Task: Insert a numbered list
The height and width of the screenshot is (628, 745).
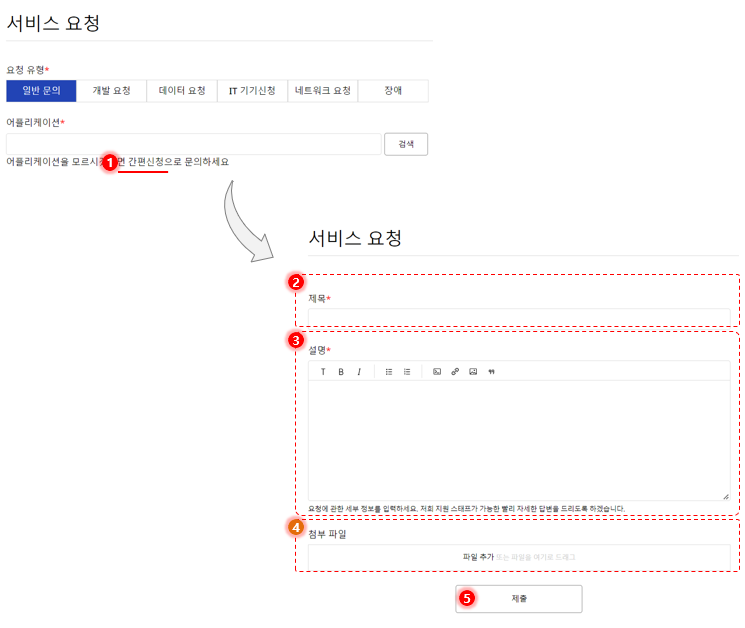Action: coord(407,371)
